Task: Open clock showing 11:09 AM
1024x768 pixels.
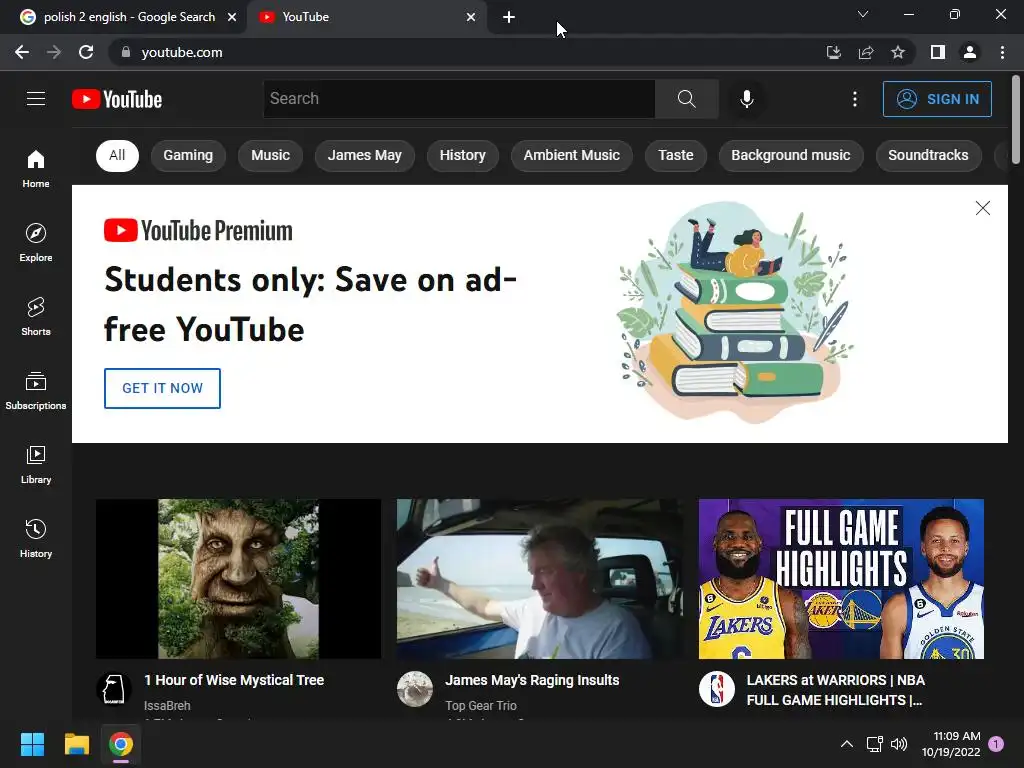Action: pos(951,744)
